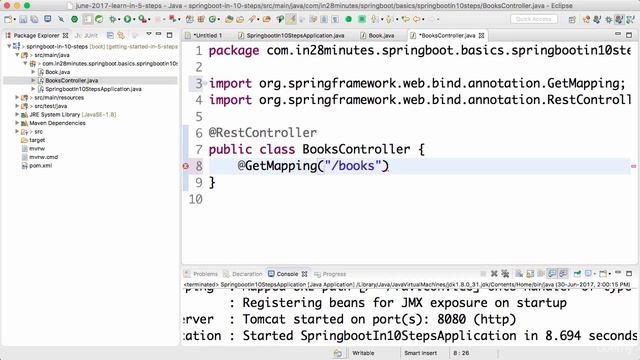640x360 pixels.
Task: Click the error marker on line 8
Action: pos(186,166)
